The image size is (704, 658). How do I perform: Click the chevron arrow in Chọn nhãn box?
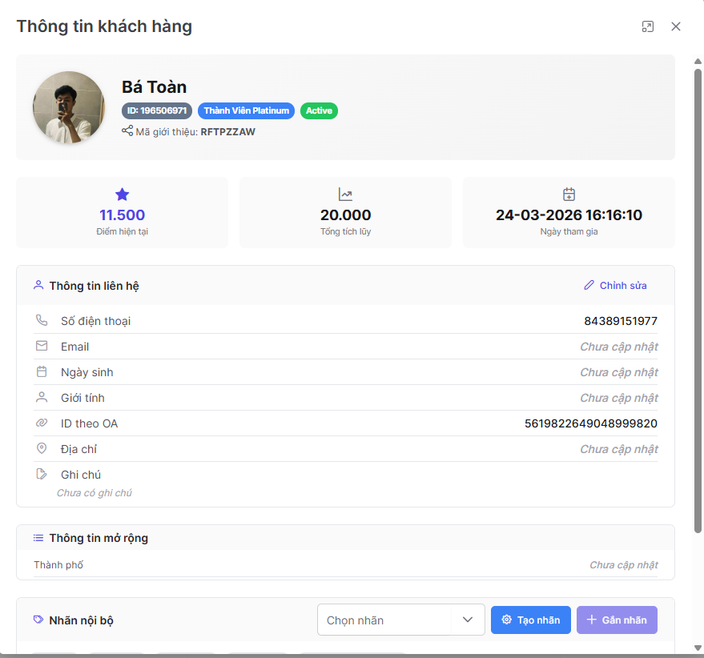coord(467,620)
